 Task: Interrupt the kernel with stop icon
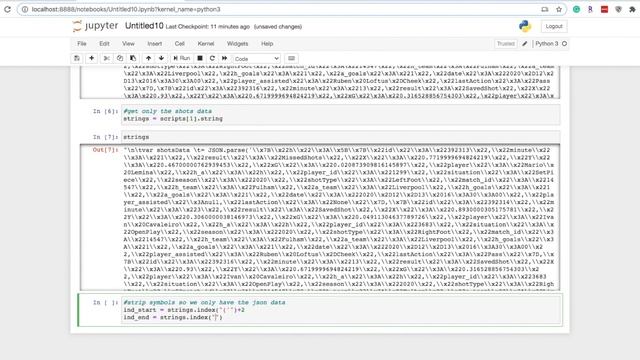200,58
